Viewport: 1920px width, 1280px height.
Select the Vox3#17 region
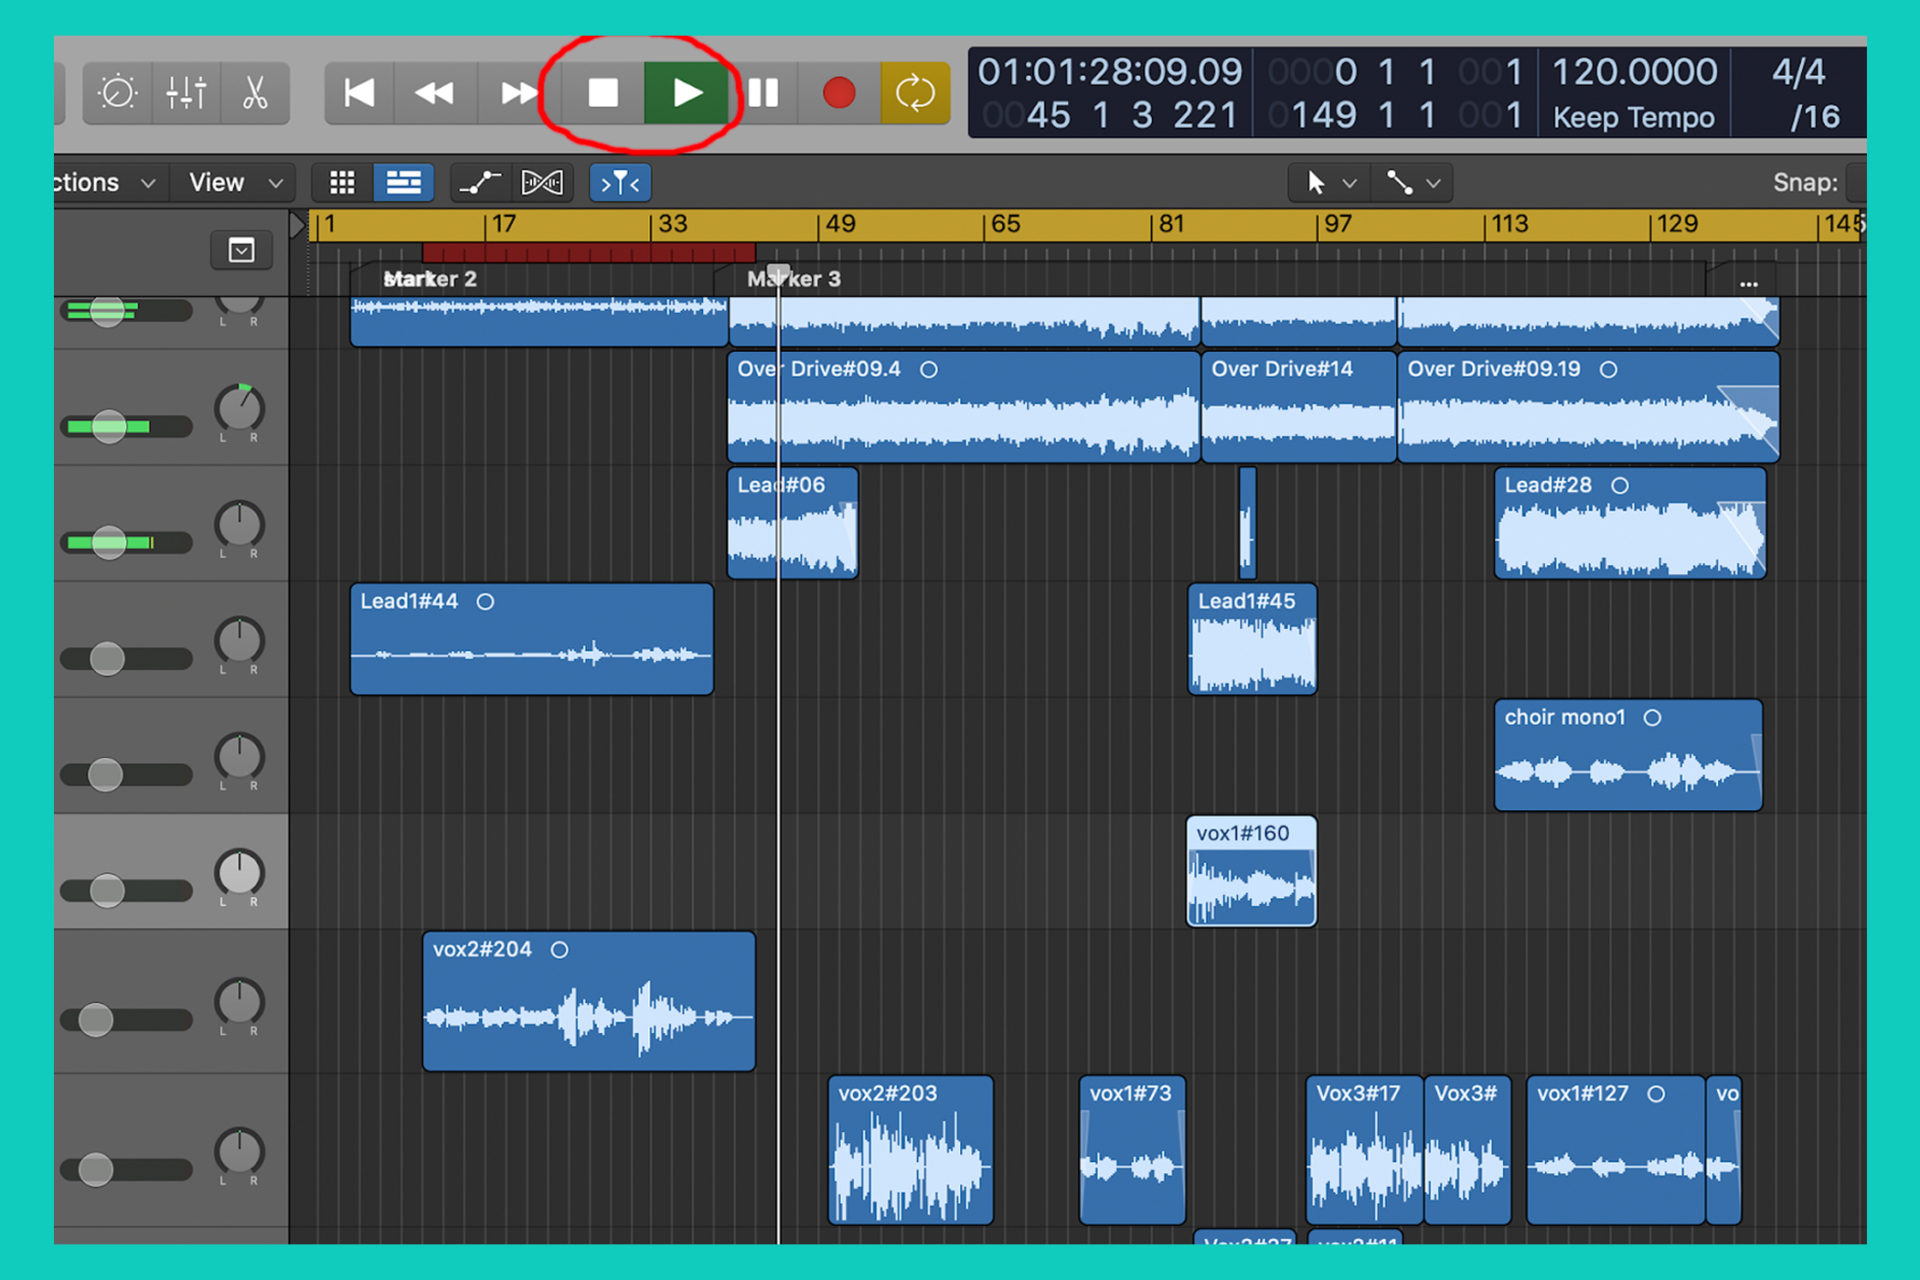1364,1150
